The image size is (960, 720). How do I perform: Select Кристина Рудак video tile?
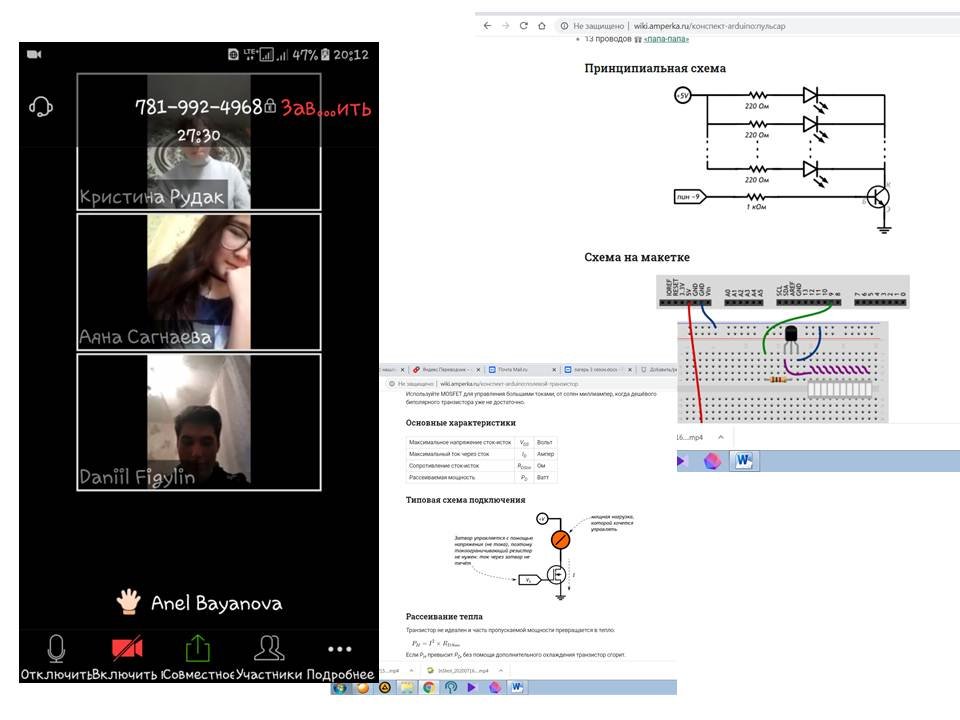pos(199,142)
